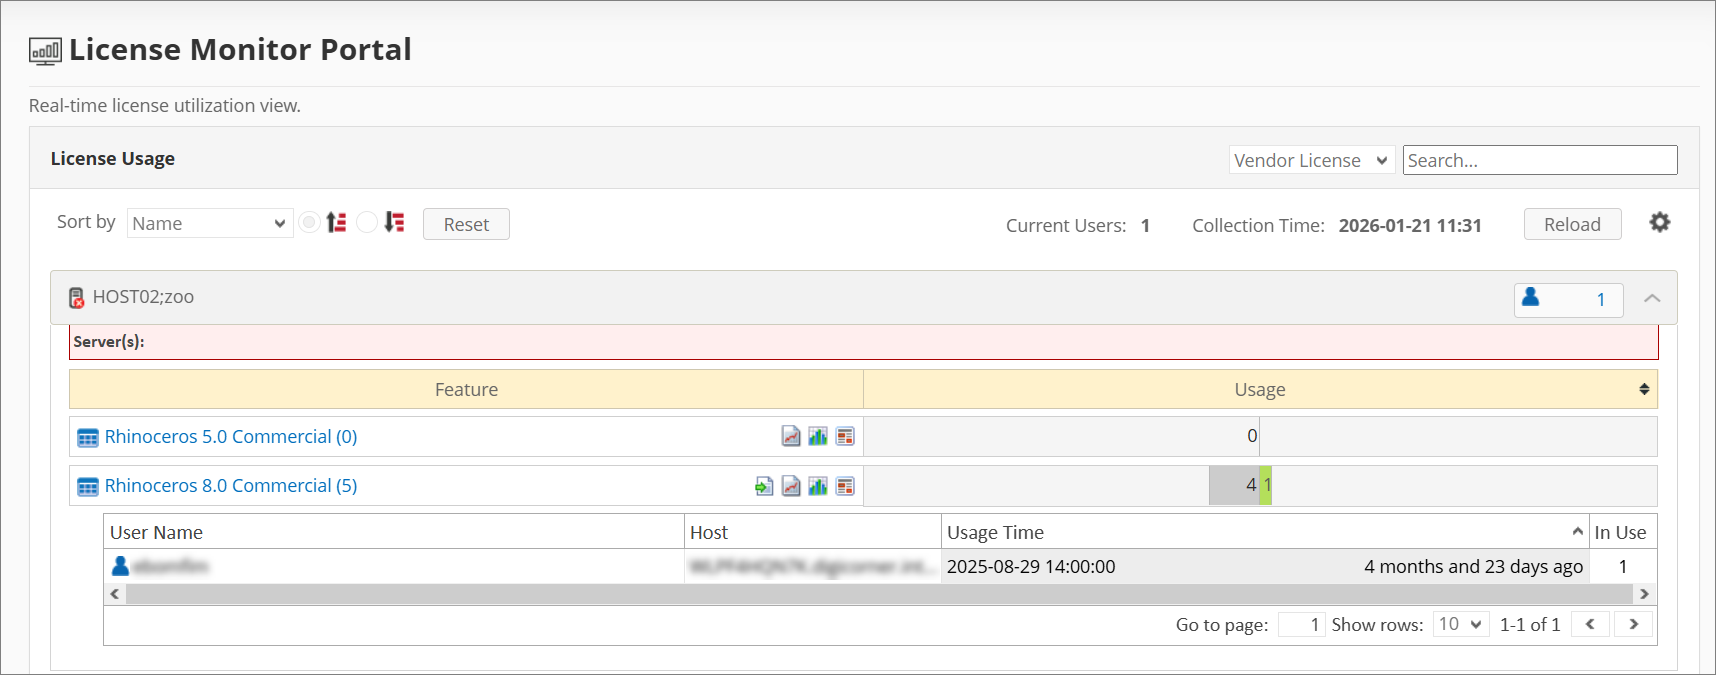1716x675 pixels.
Task: Click the License Monitor Portal logo icon
Action: click(45, 51)
